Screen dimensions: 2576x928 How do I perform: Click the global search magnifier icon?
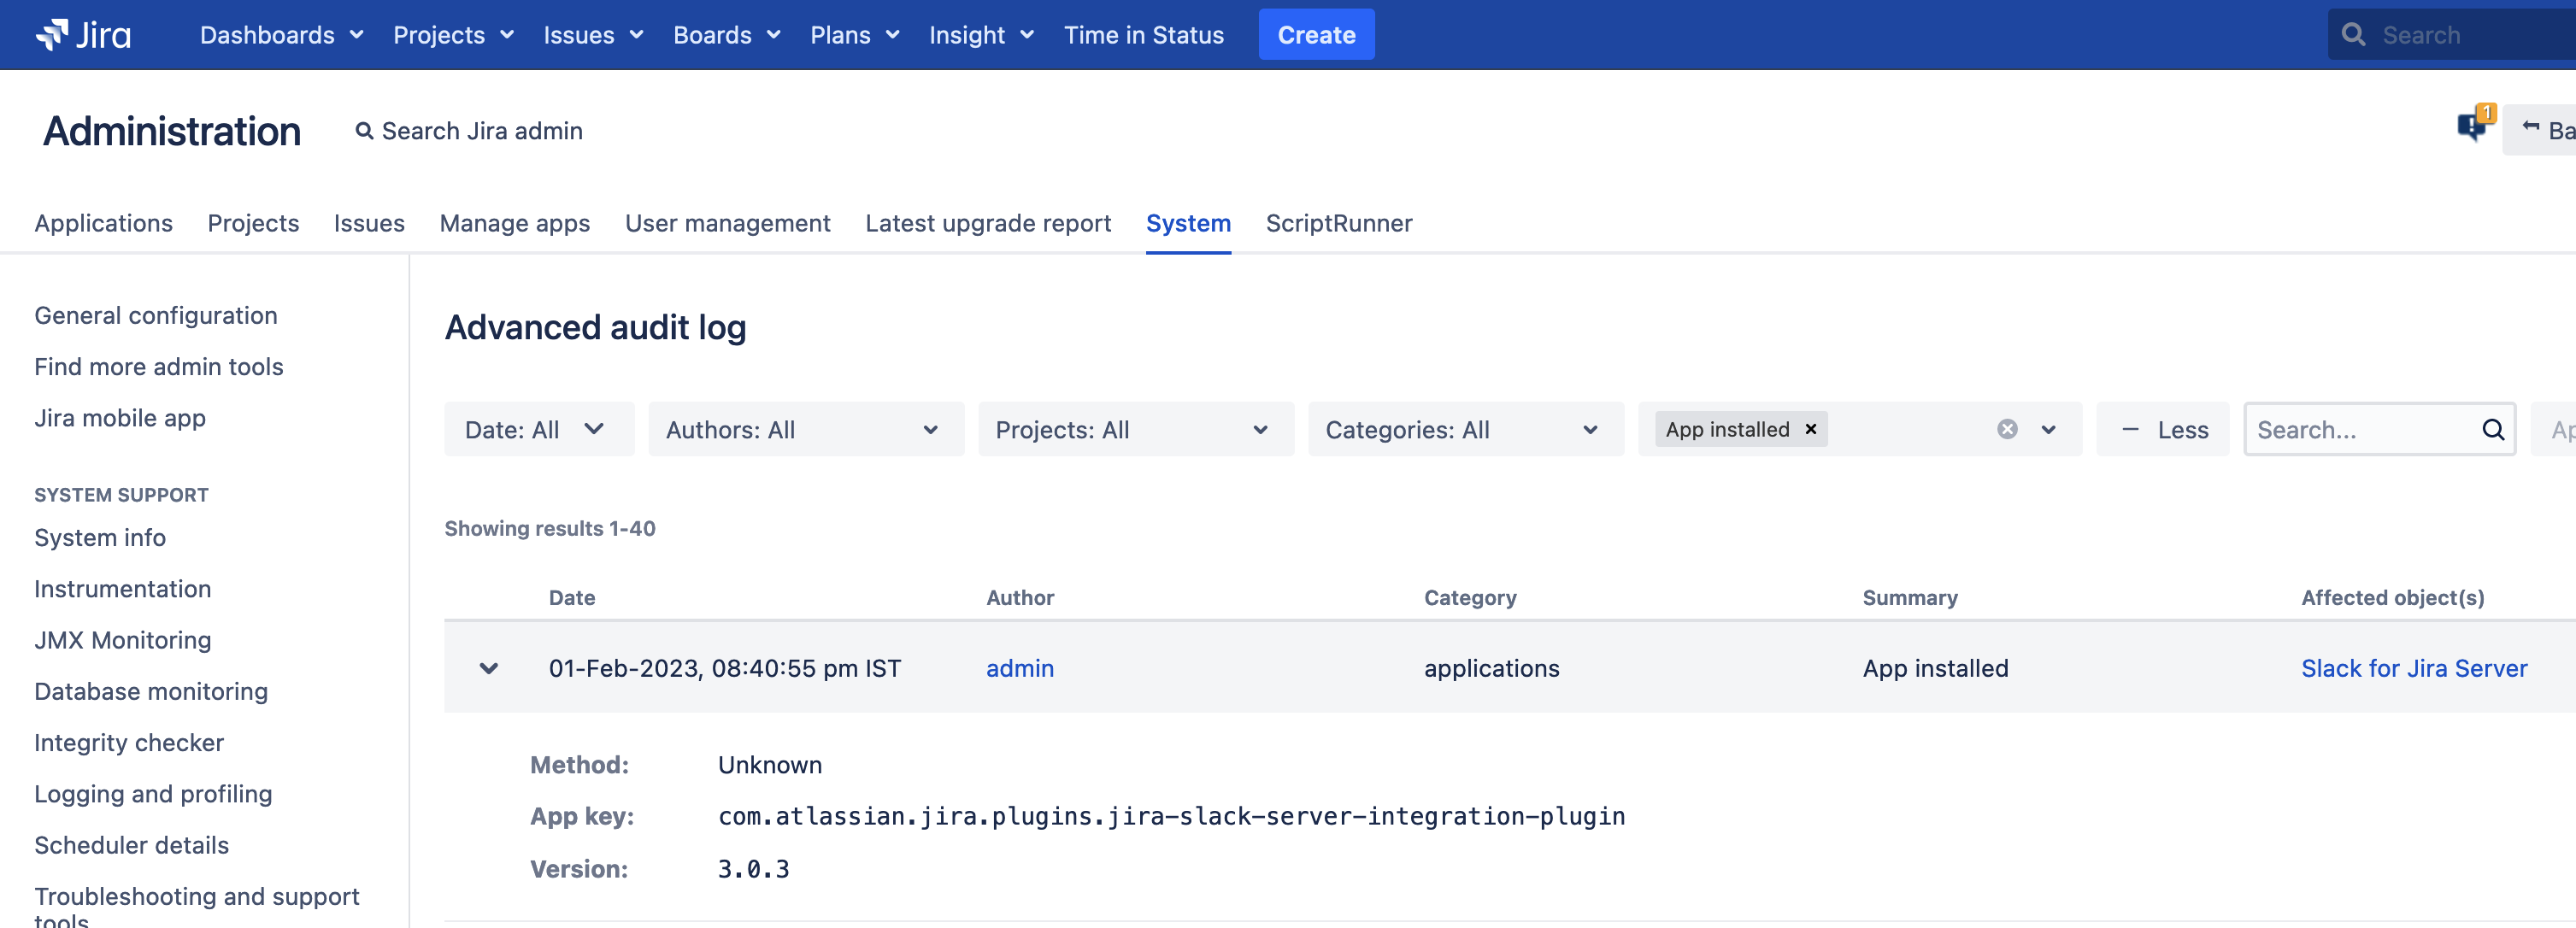click(x=2354, y=35)
